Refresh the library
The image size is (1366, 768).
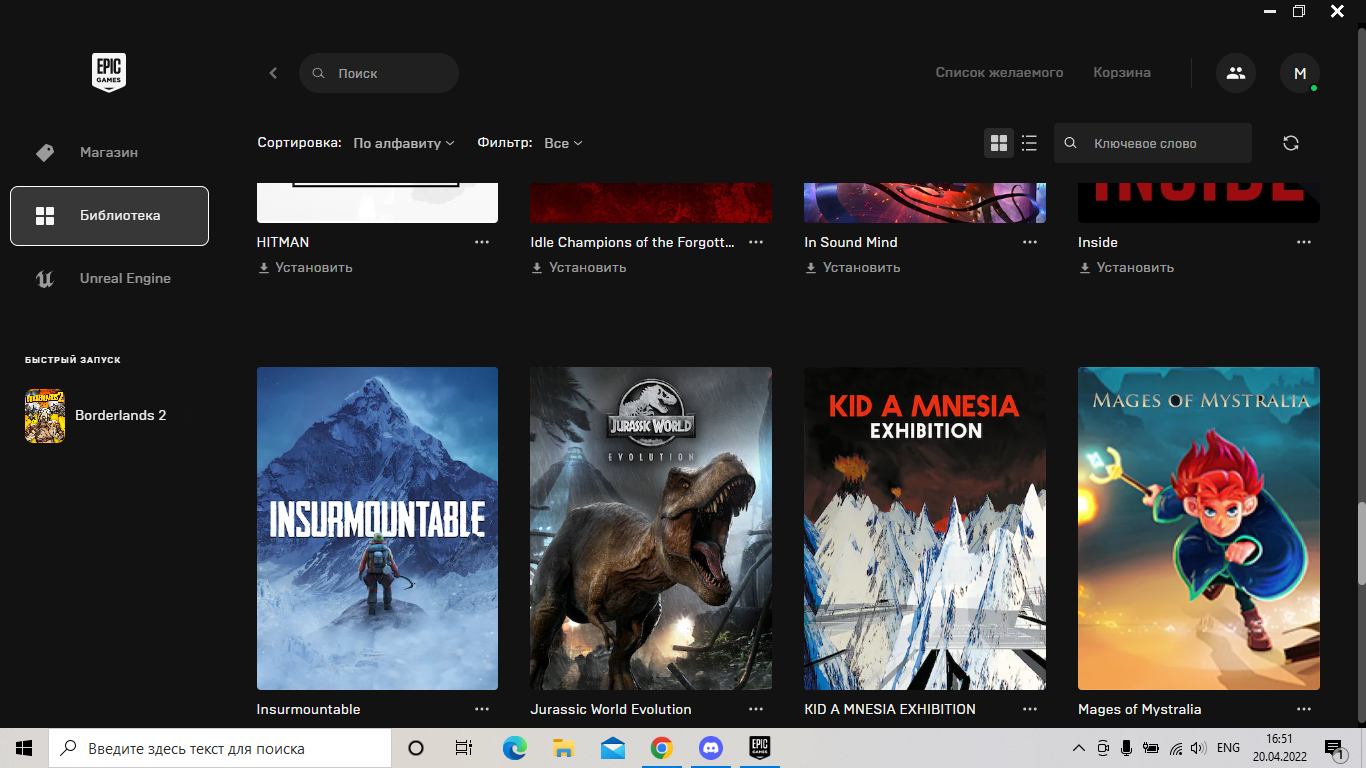(x=1291, y=143)
